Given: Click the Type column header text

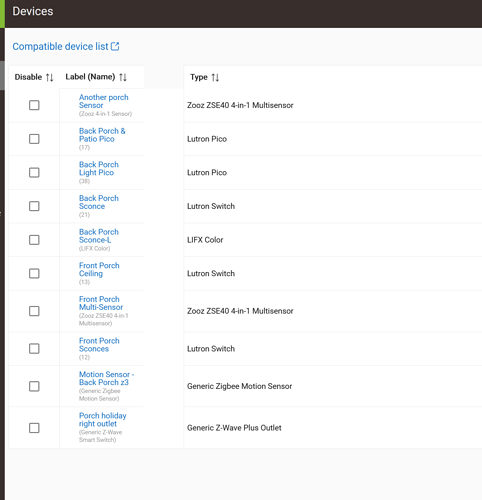Looking at the screenshot, I should point(199,77).
